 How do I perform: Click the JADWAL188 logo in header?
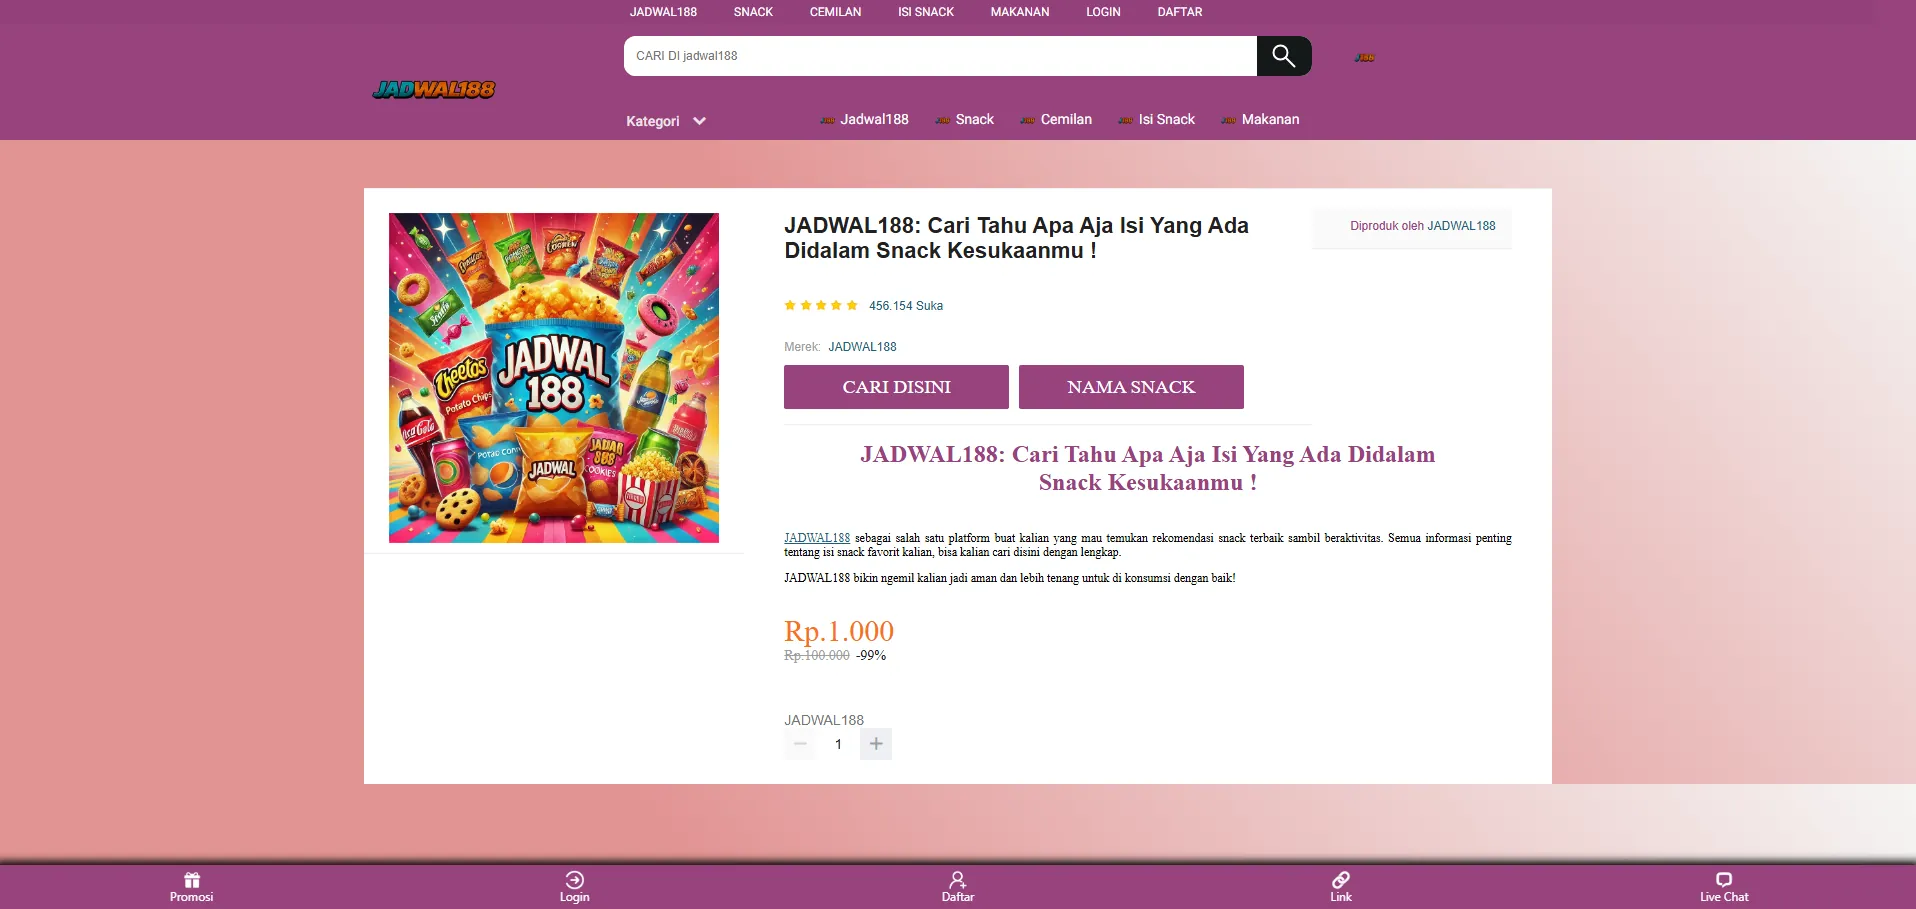pos(434,90)
